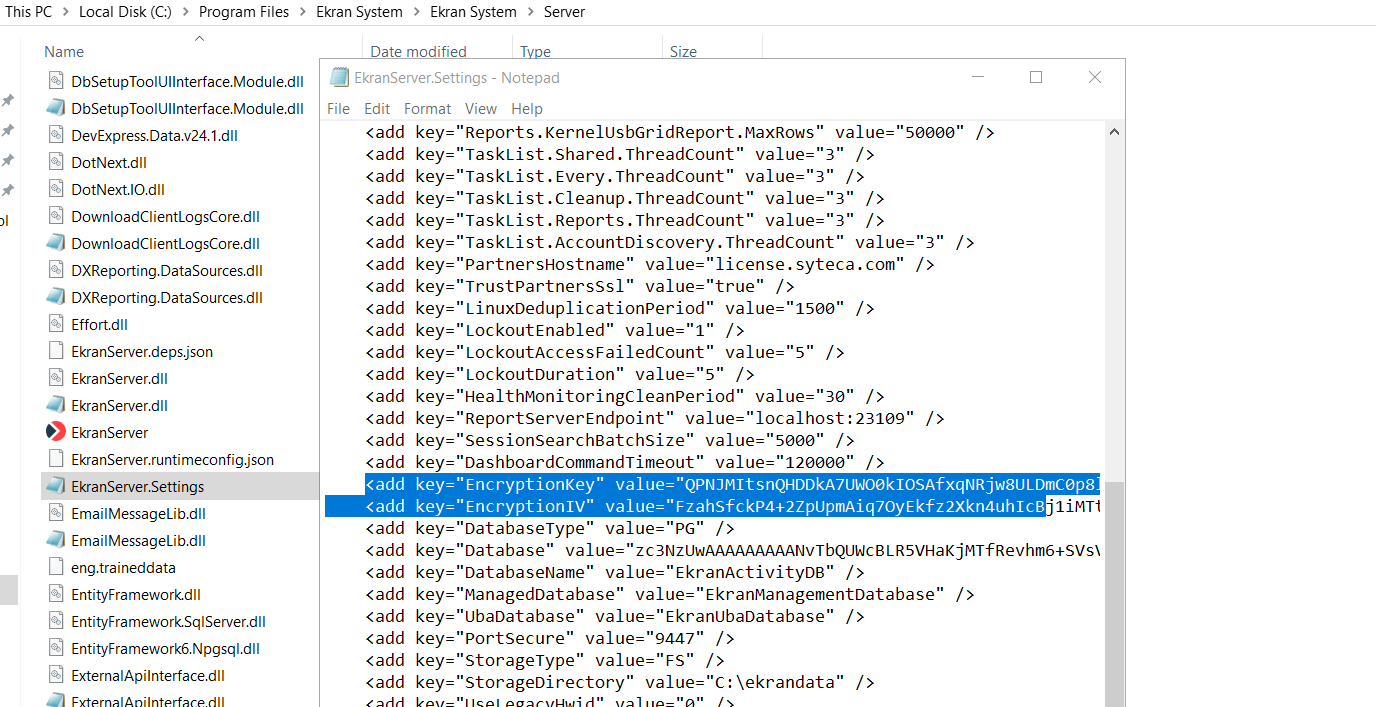Screen dimensions: 1376x707
Task: Click the ReportServerEndpoint localhost:23109 line
Action: [x=655, y=418]
